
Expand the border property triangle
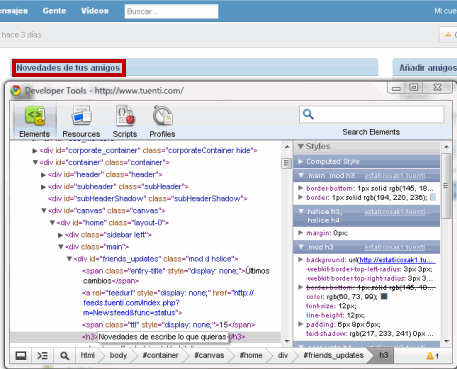point(300,197)
